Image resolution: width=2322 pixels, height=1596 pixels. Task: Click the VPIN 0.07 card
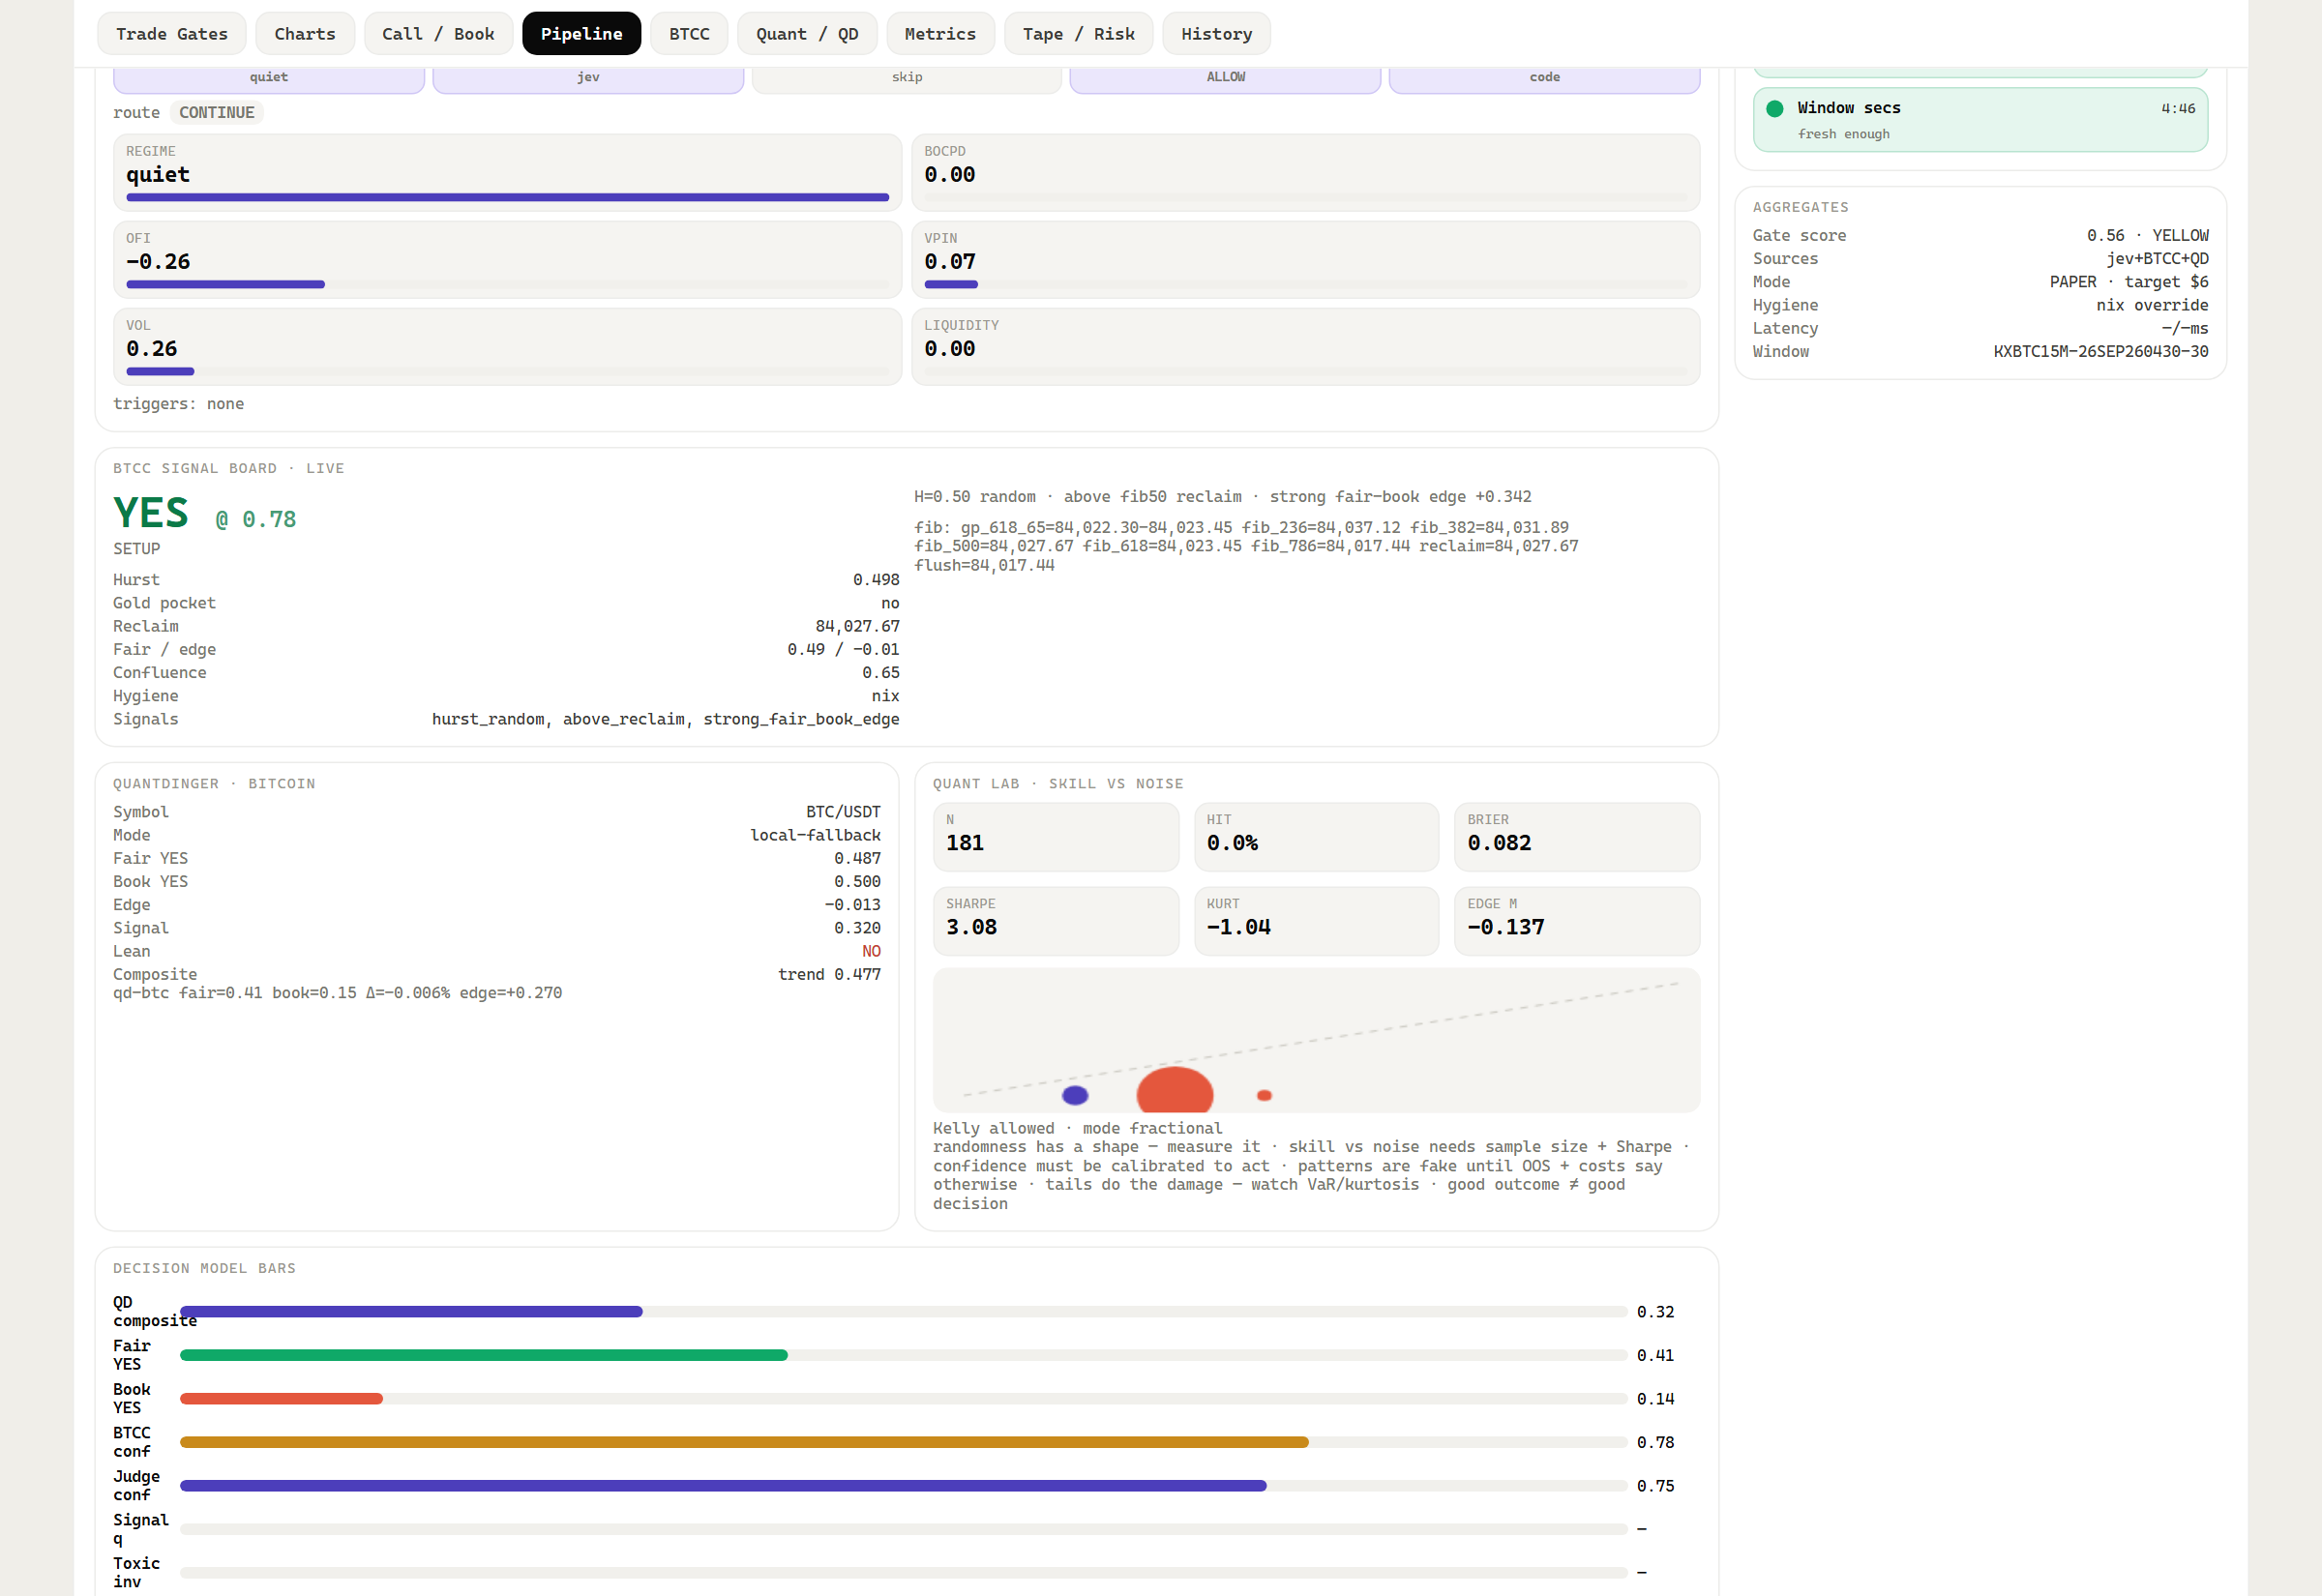[1305, 260]
